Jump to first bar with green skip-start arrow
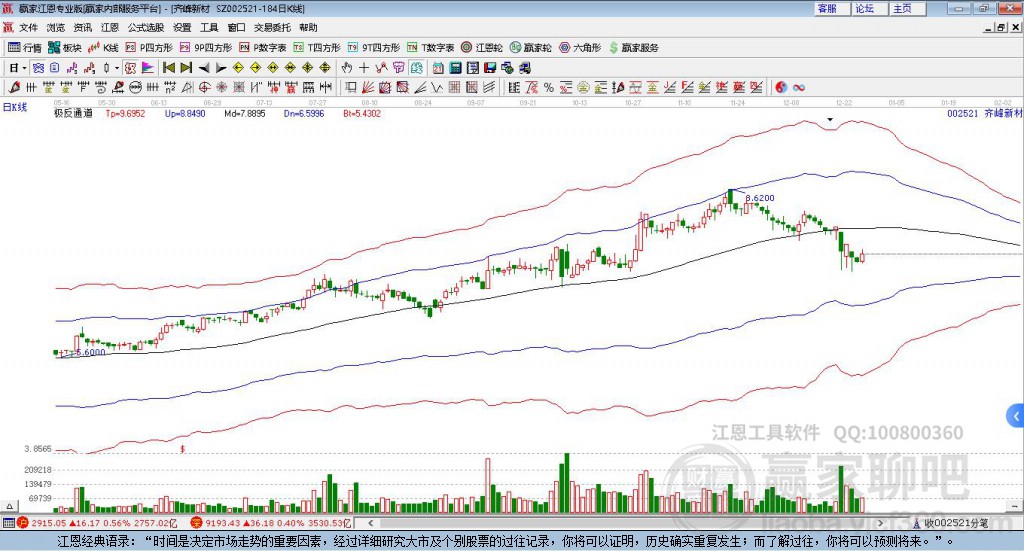 pos(168,68)
